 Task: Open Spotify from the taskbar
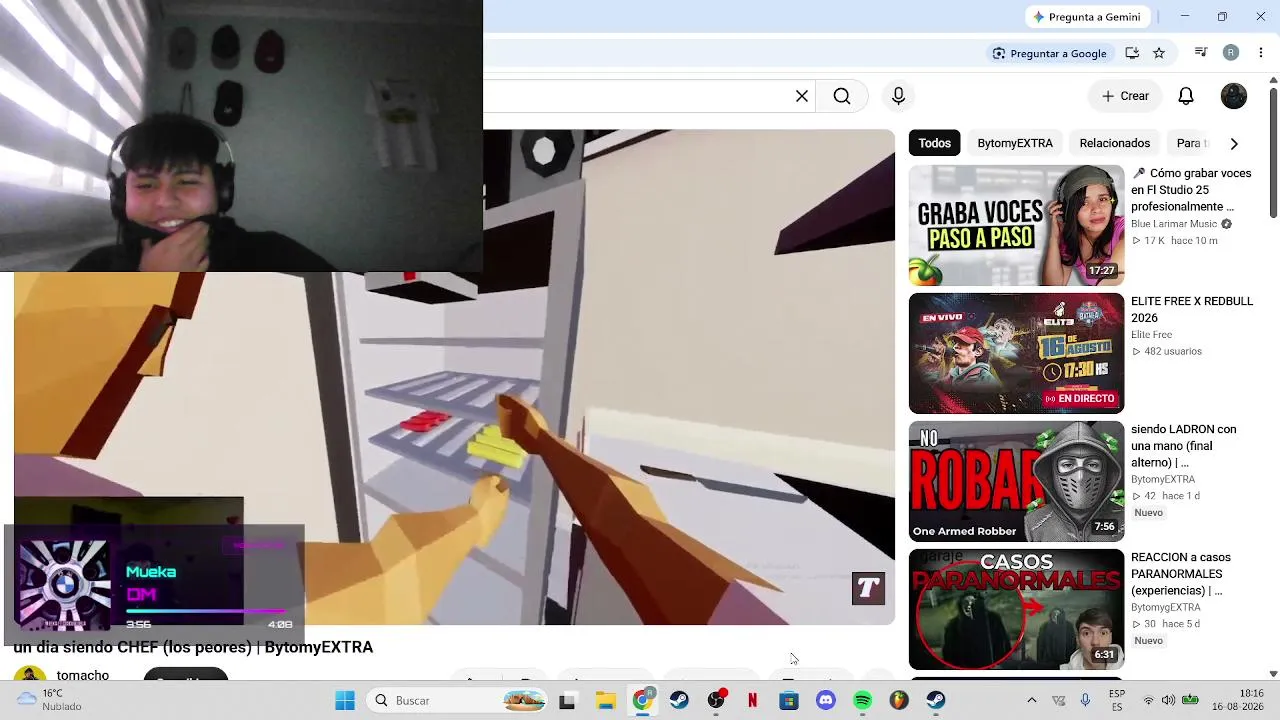(x=863, y=700)
